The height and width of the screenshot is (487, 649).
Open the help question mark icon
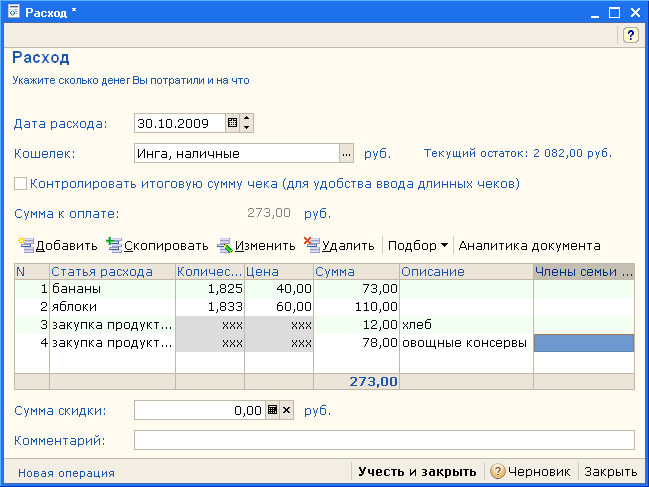630,35
